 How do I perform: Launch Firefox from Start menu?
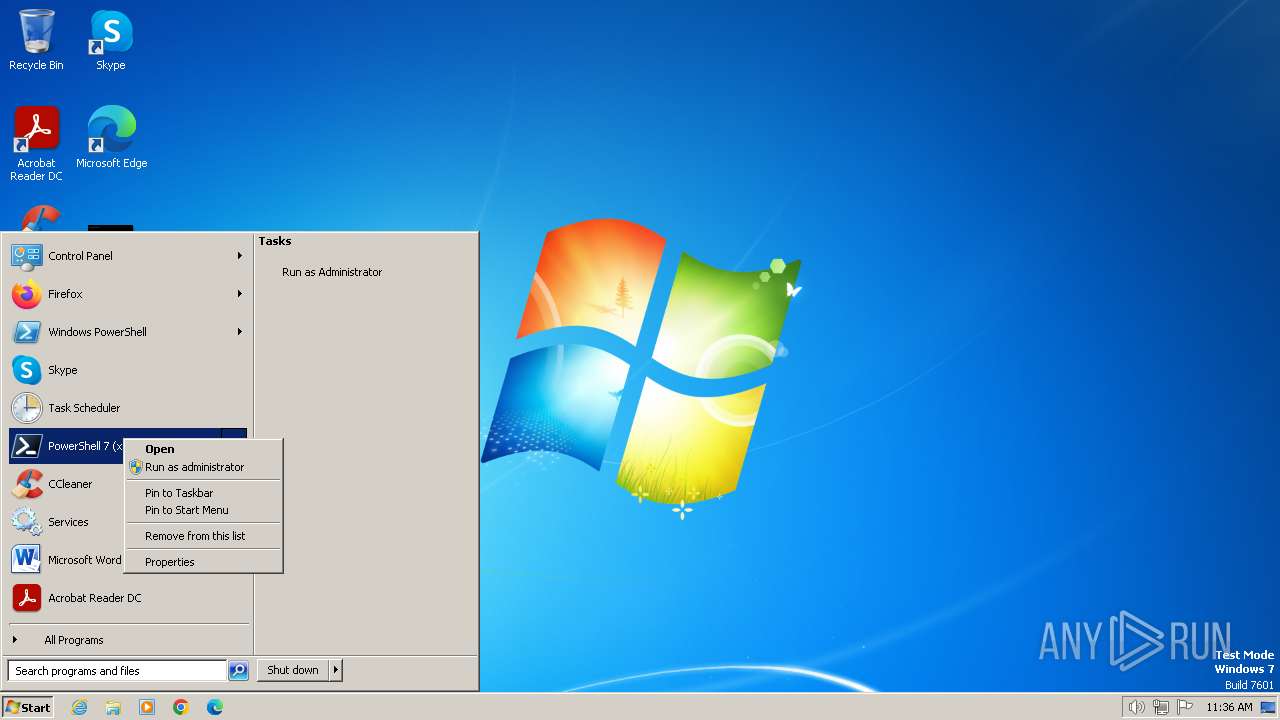128,294
